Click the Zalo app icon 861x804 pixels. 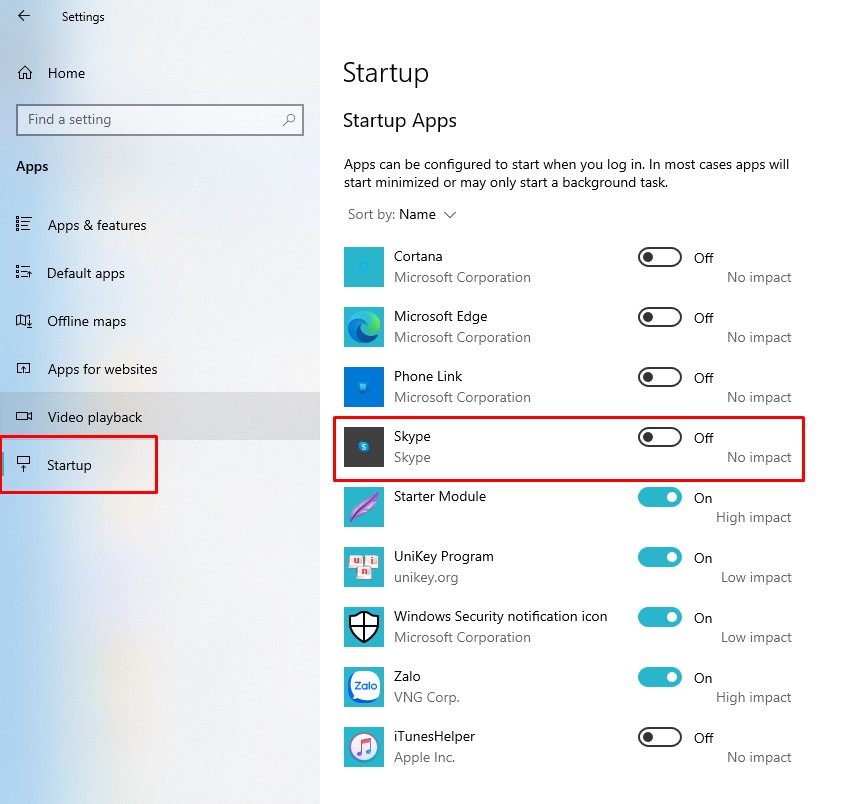(x=363, y=687)
